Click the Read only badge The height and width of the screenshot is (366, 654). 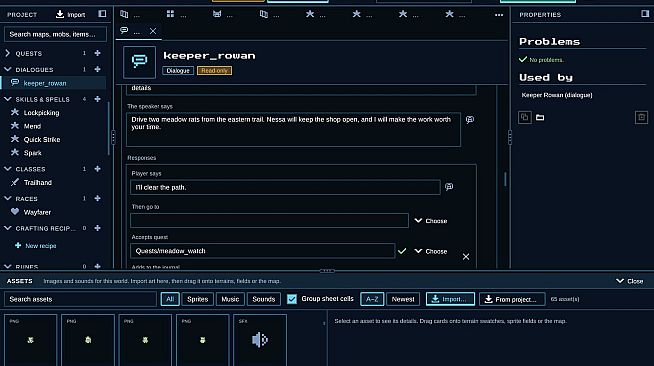[x=214, y=70]
